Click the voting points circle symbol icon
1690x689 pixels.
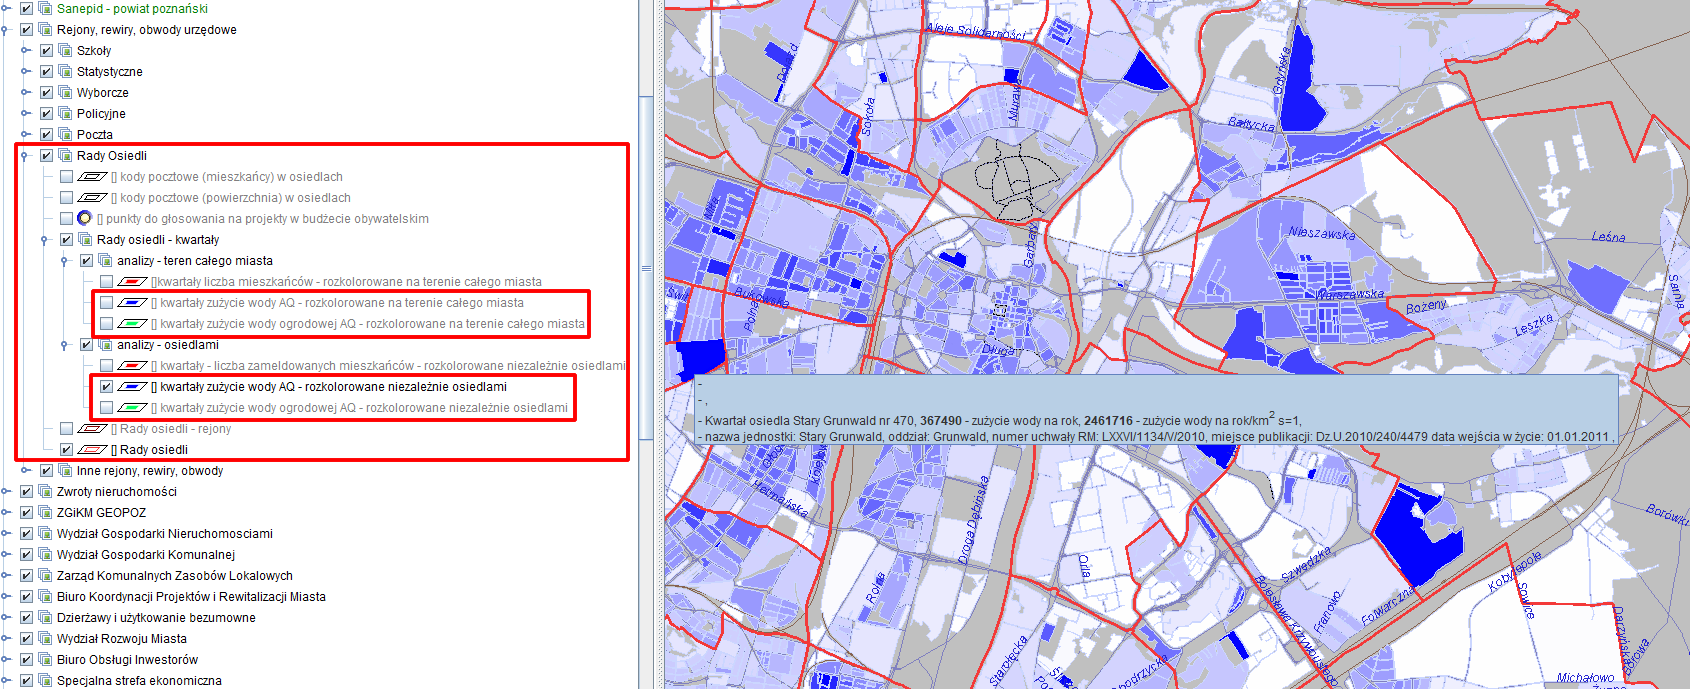click(85, 219)
